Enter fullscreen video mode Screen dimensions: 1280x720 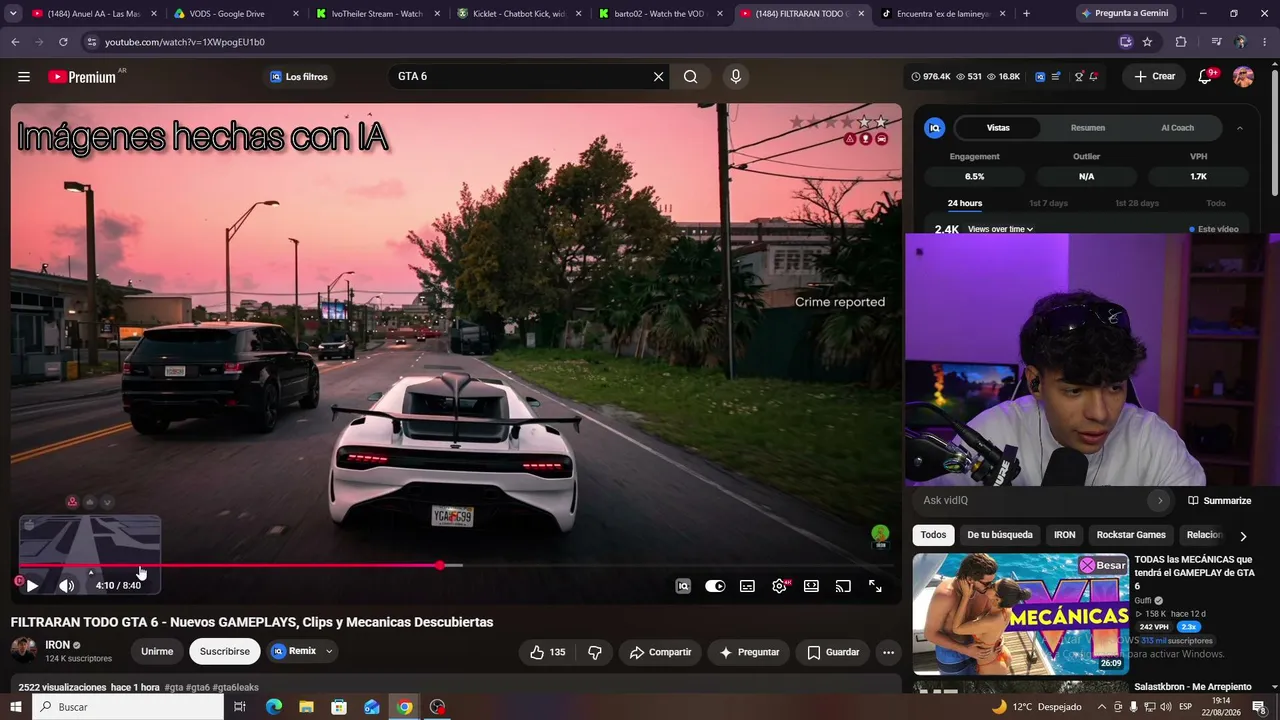click(875, 586)
